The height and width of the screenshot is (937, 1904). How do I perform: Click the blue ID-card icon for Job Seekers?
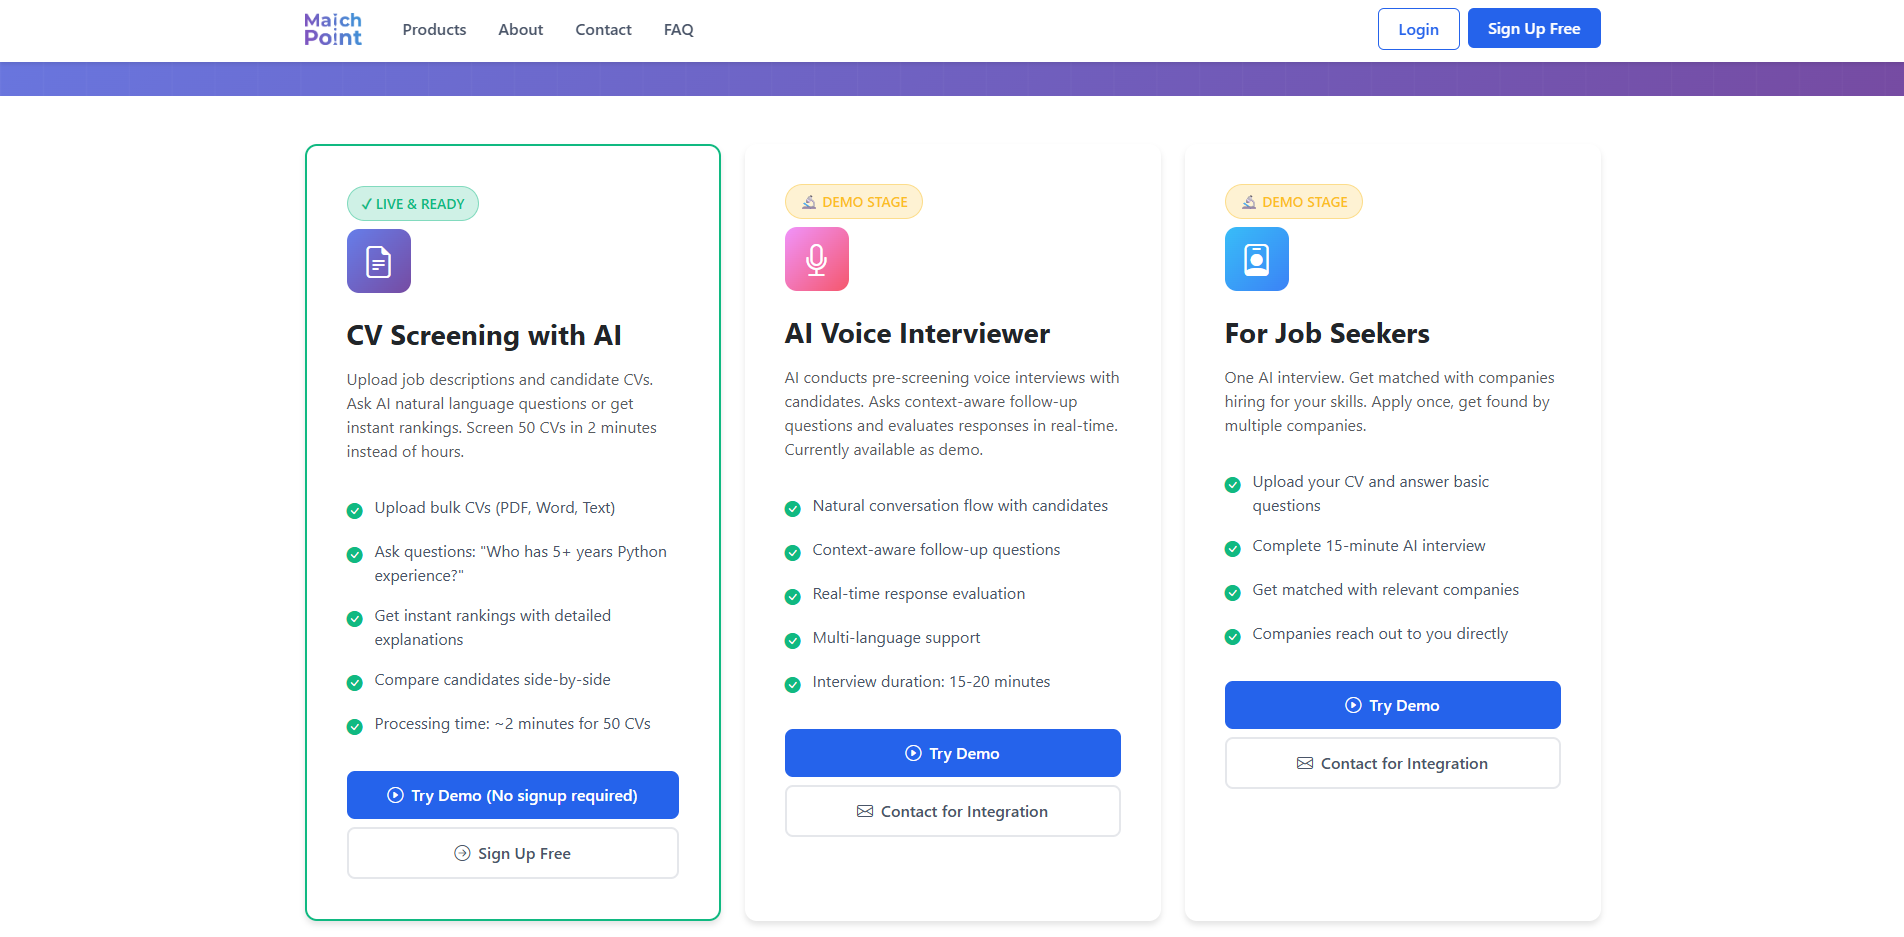1256,258
